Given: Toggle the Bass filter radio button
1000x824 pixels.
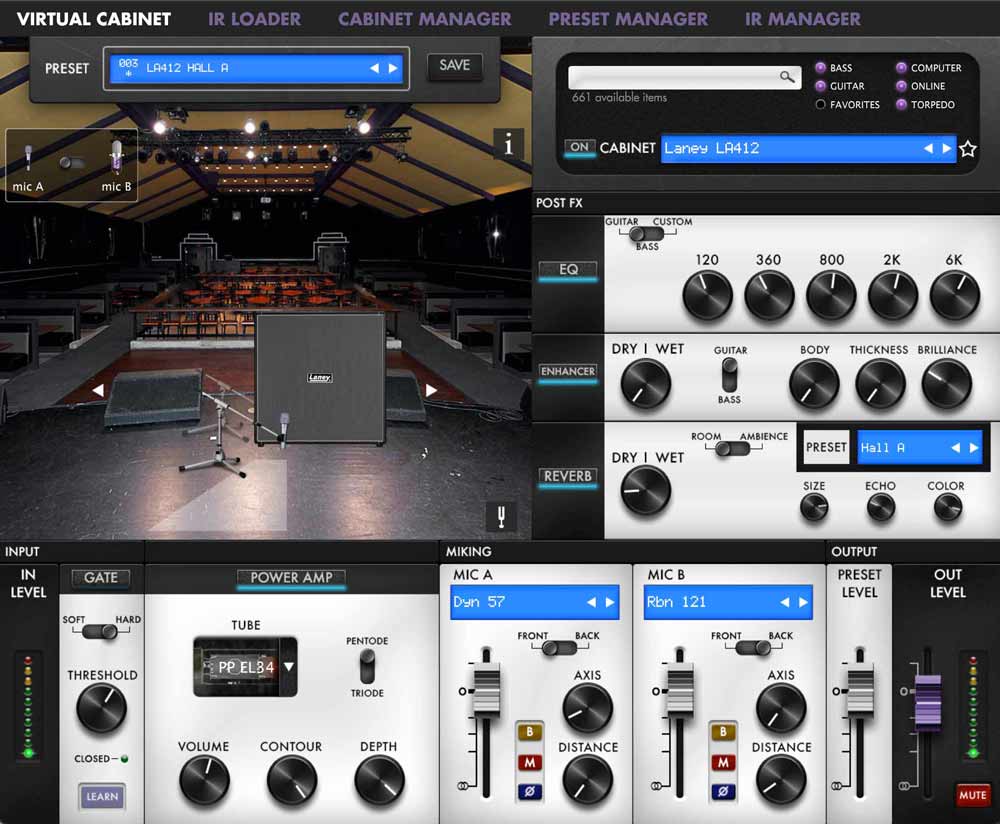Looking at the screenshot, I should tap(820, 68).
